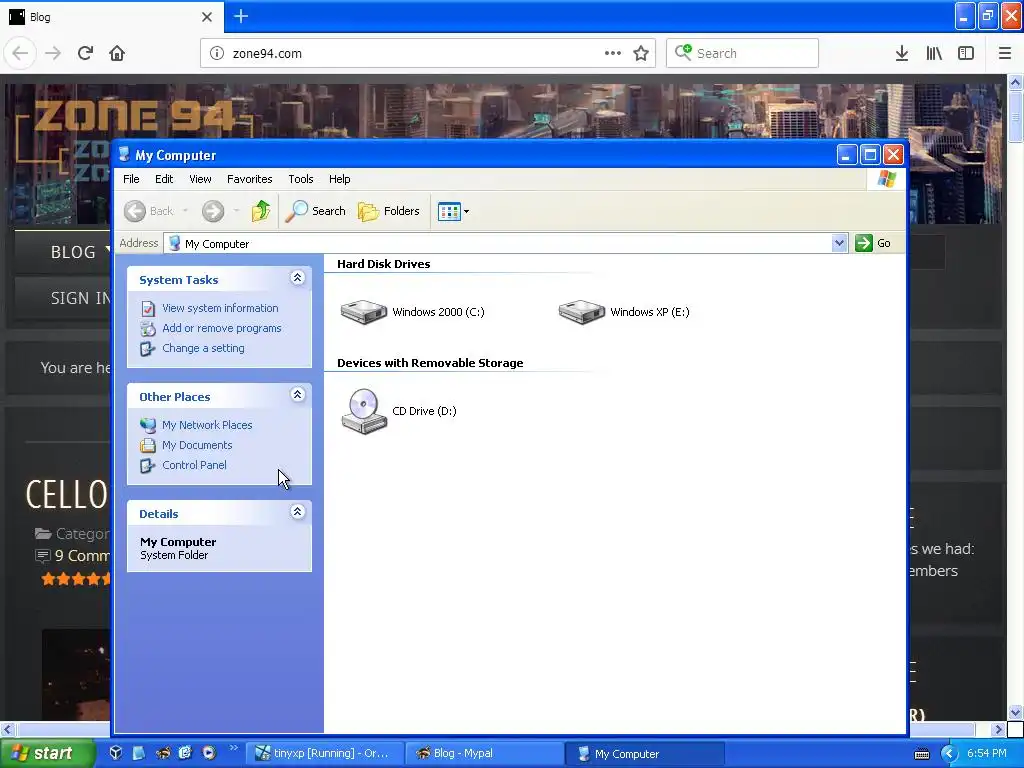Image resolution: width=1024 pixels, height=768 pixels.
Task: Open the File menu
Action: coord(131,179)
